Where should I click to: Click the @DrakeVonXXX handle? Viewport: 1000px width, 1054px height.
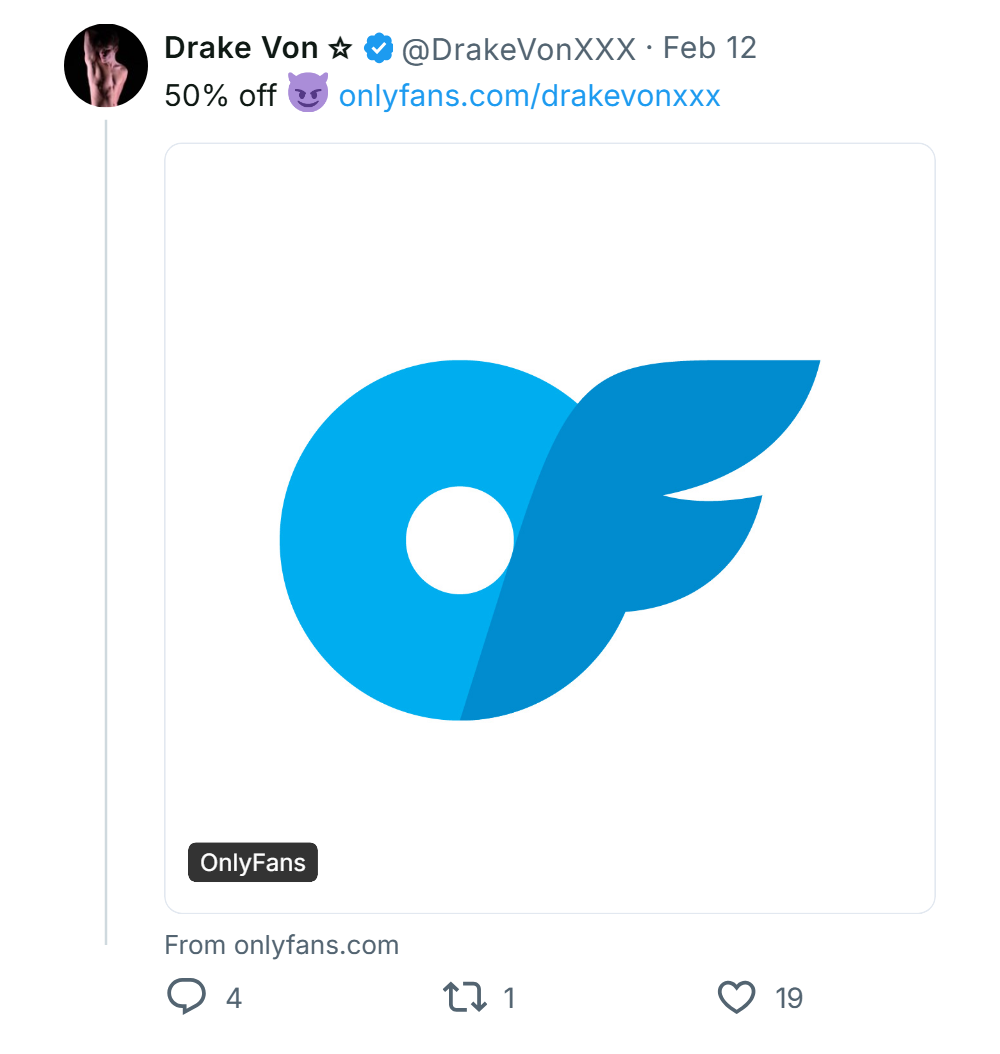[x=518, y=46]
